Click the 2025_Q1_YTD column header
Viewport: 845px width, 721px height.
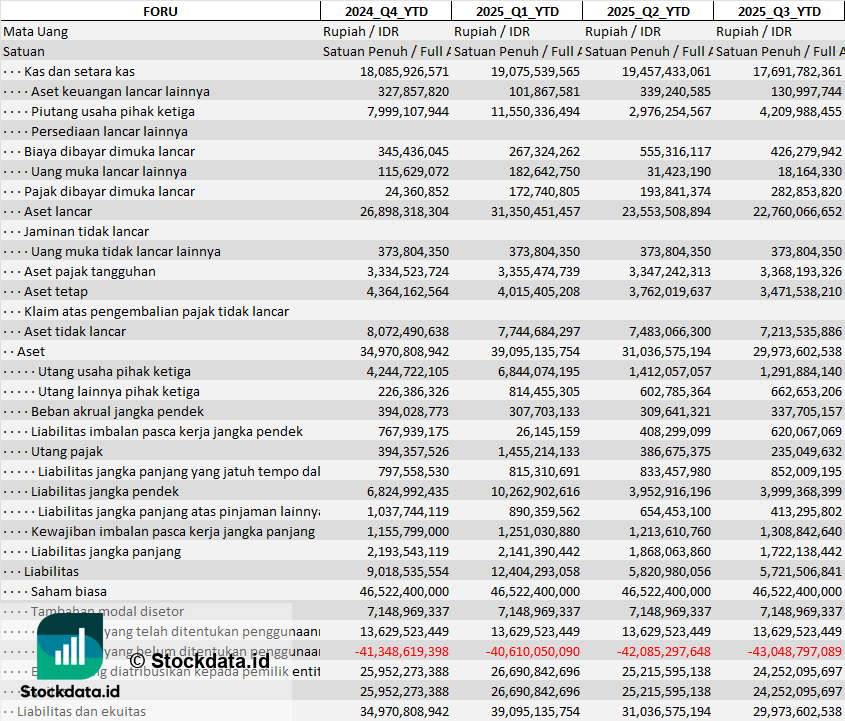516,11
